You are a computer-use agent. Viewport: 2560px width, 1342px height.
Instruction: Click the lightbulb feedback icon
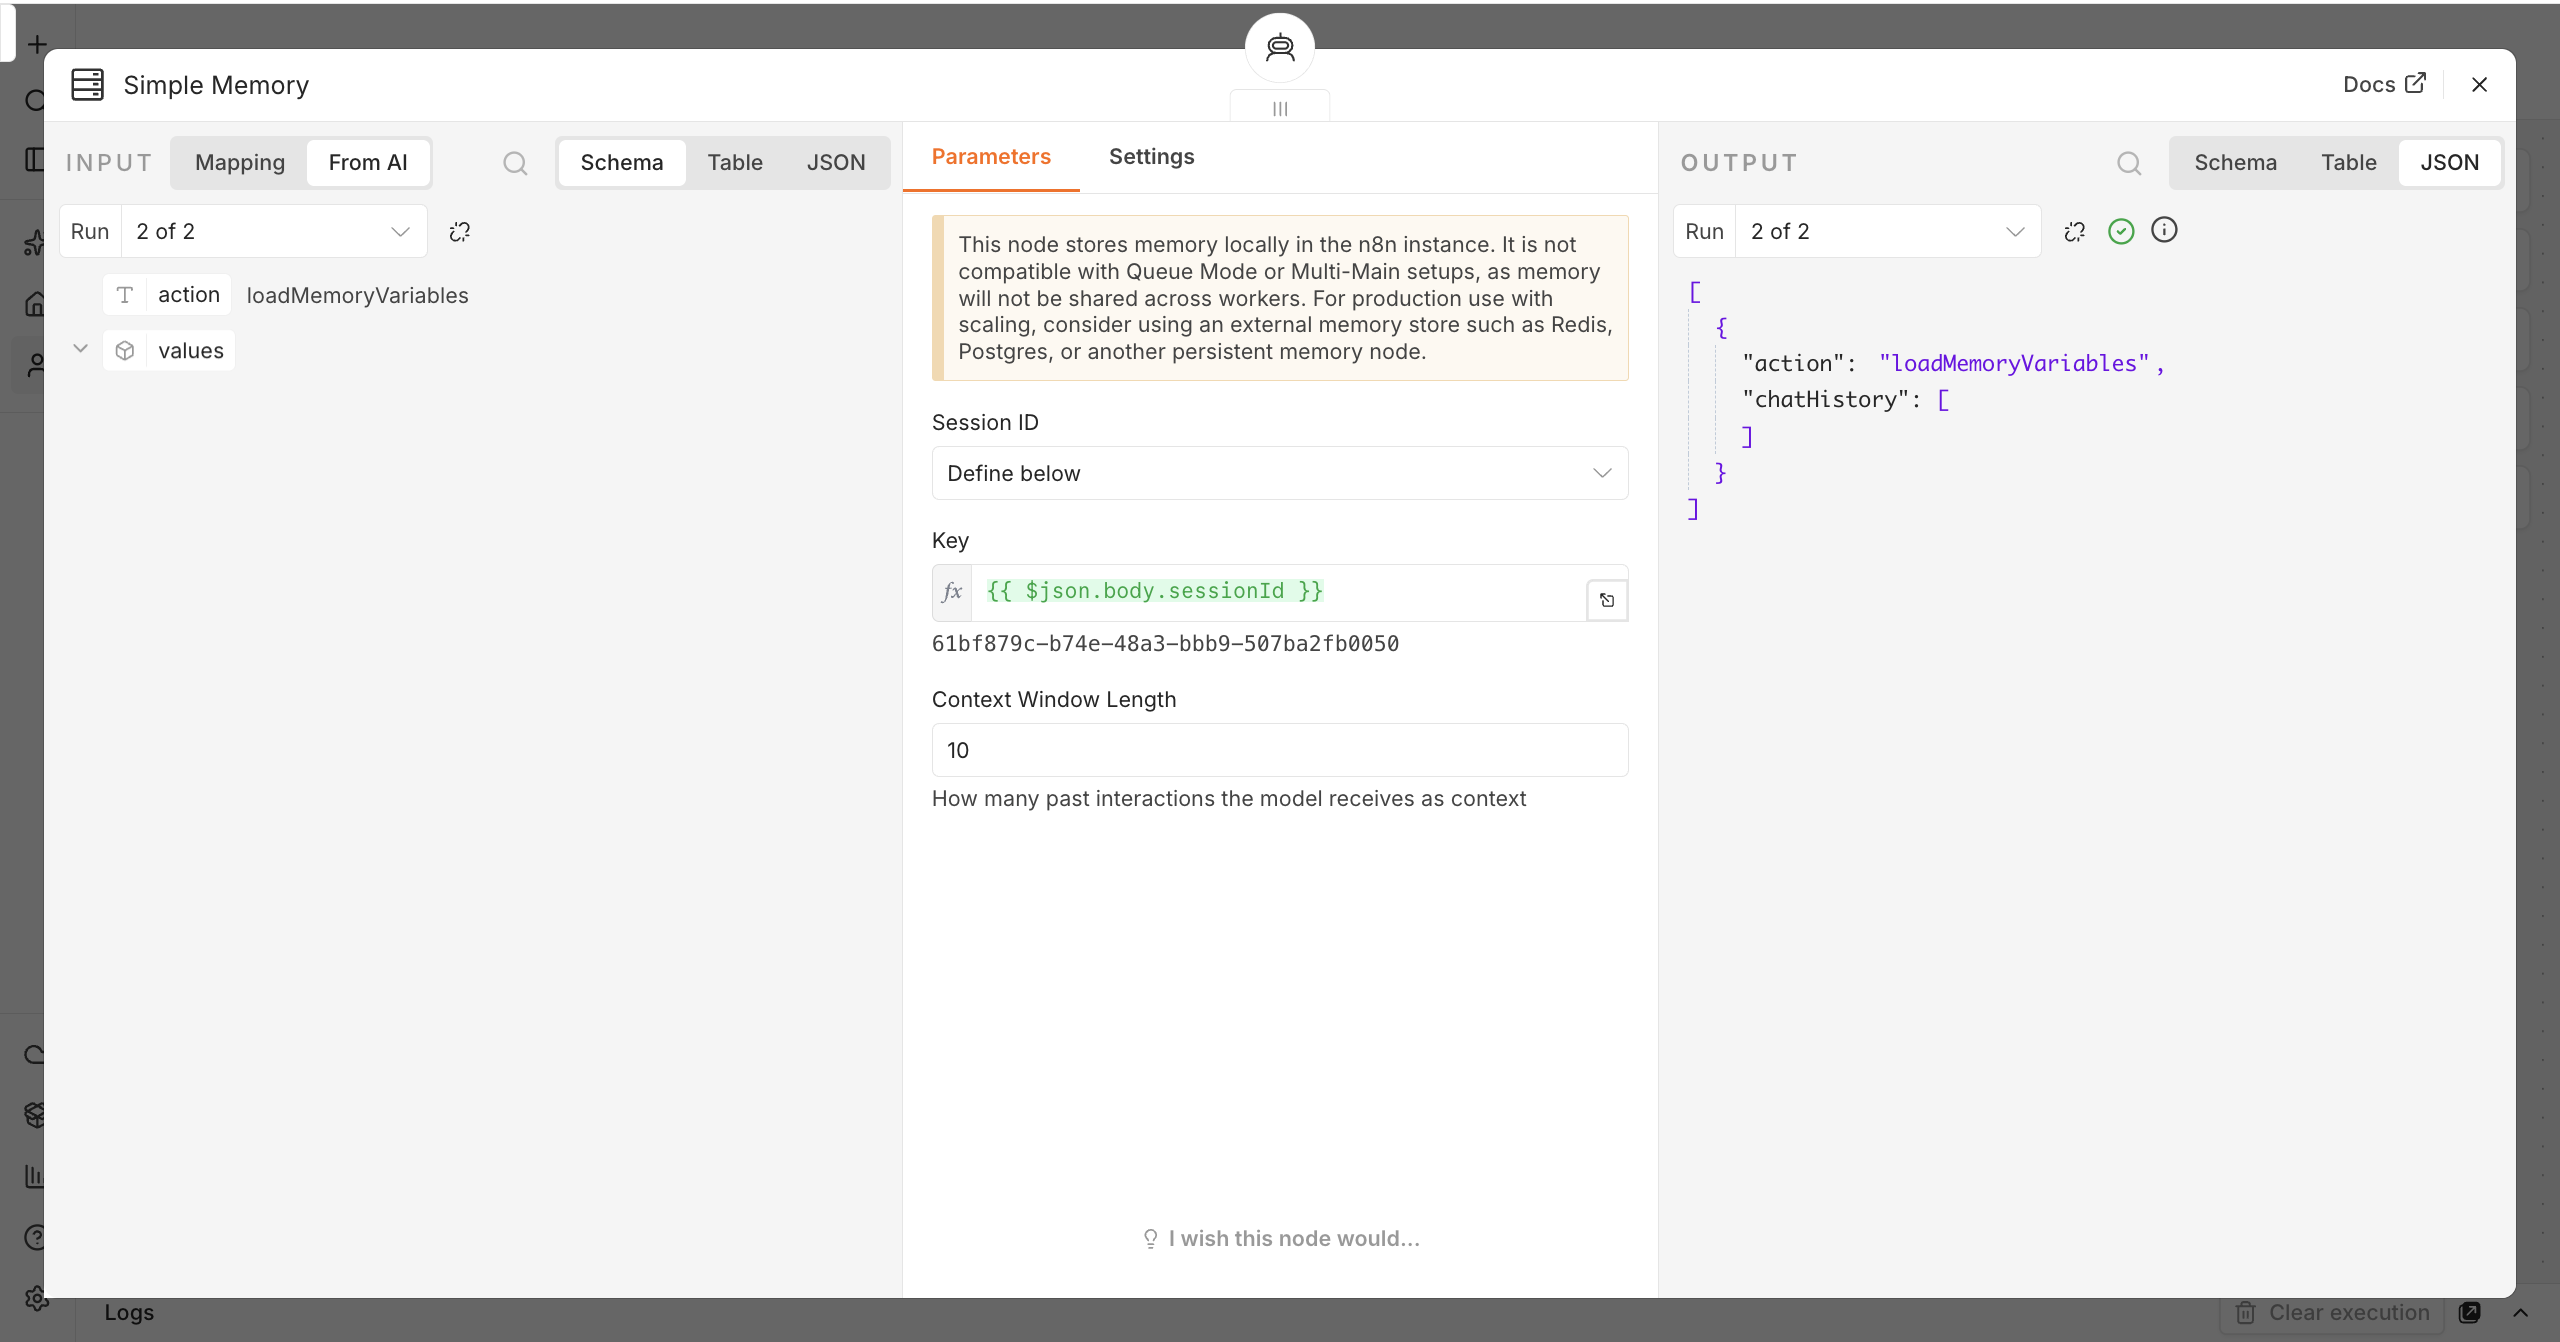[1150, 1239]
